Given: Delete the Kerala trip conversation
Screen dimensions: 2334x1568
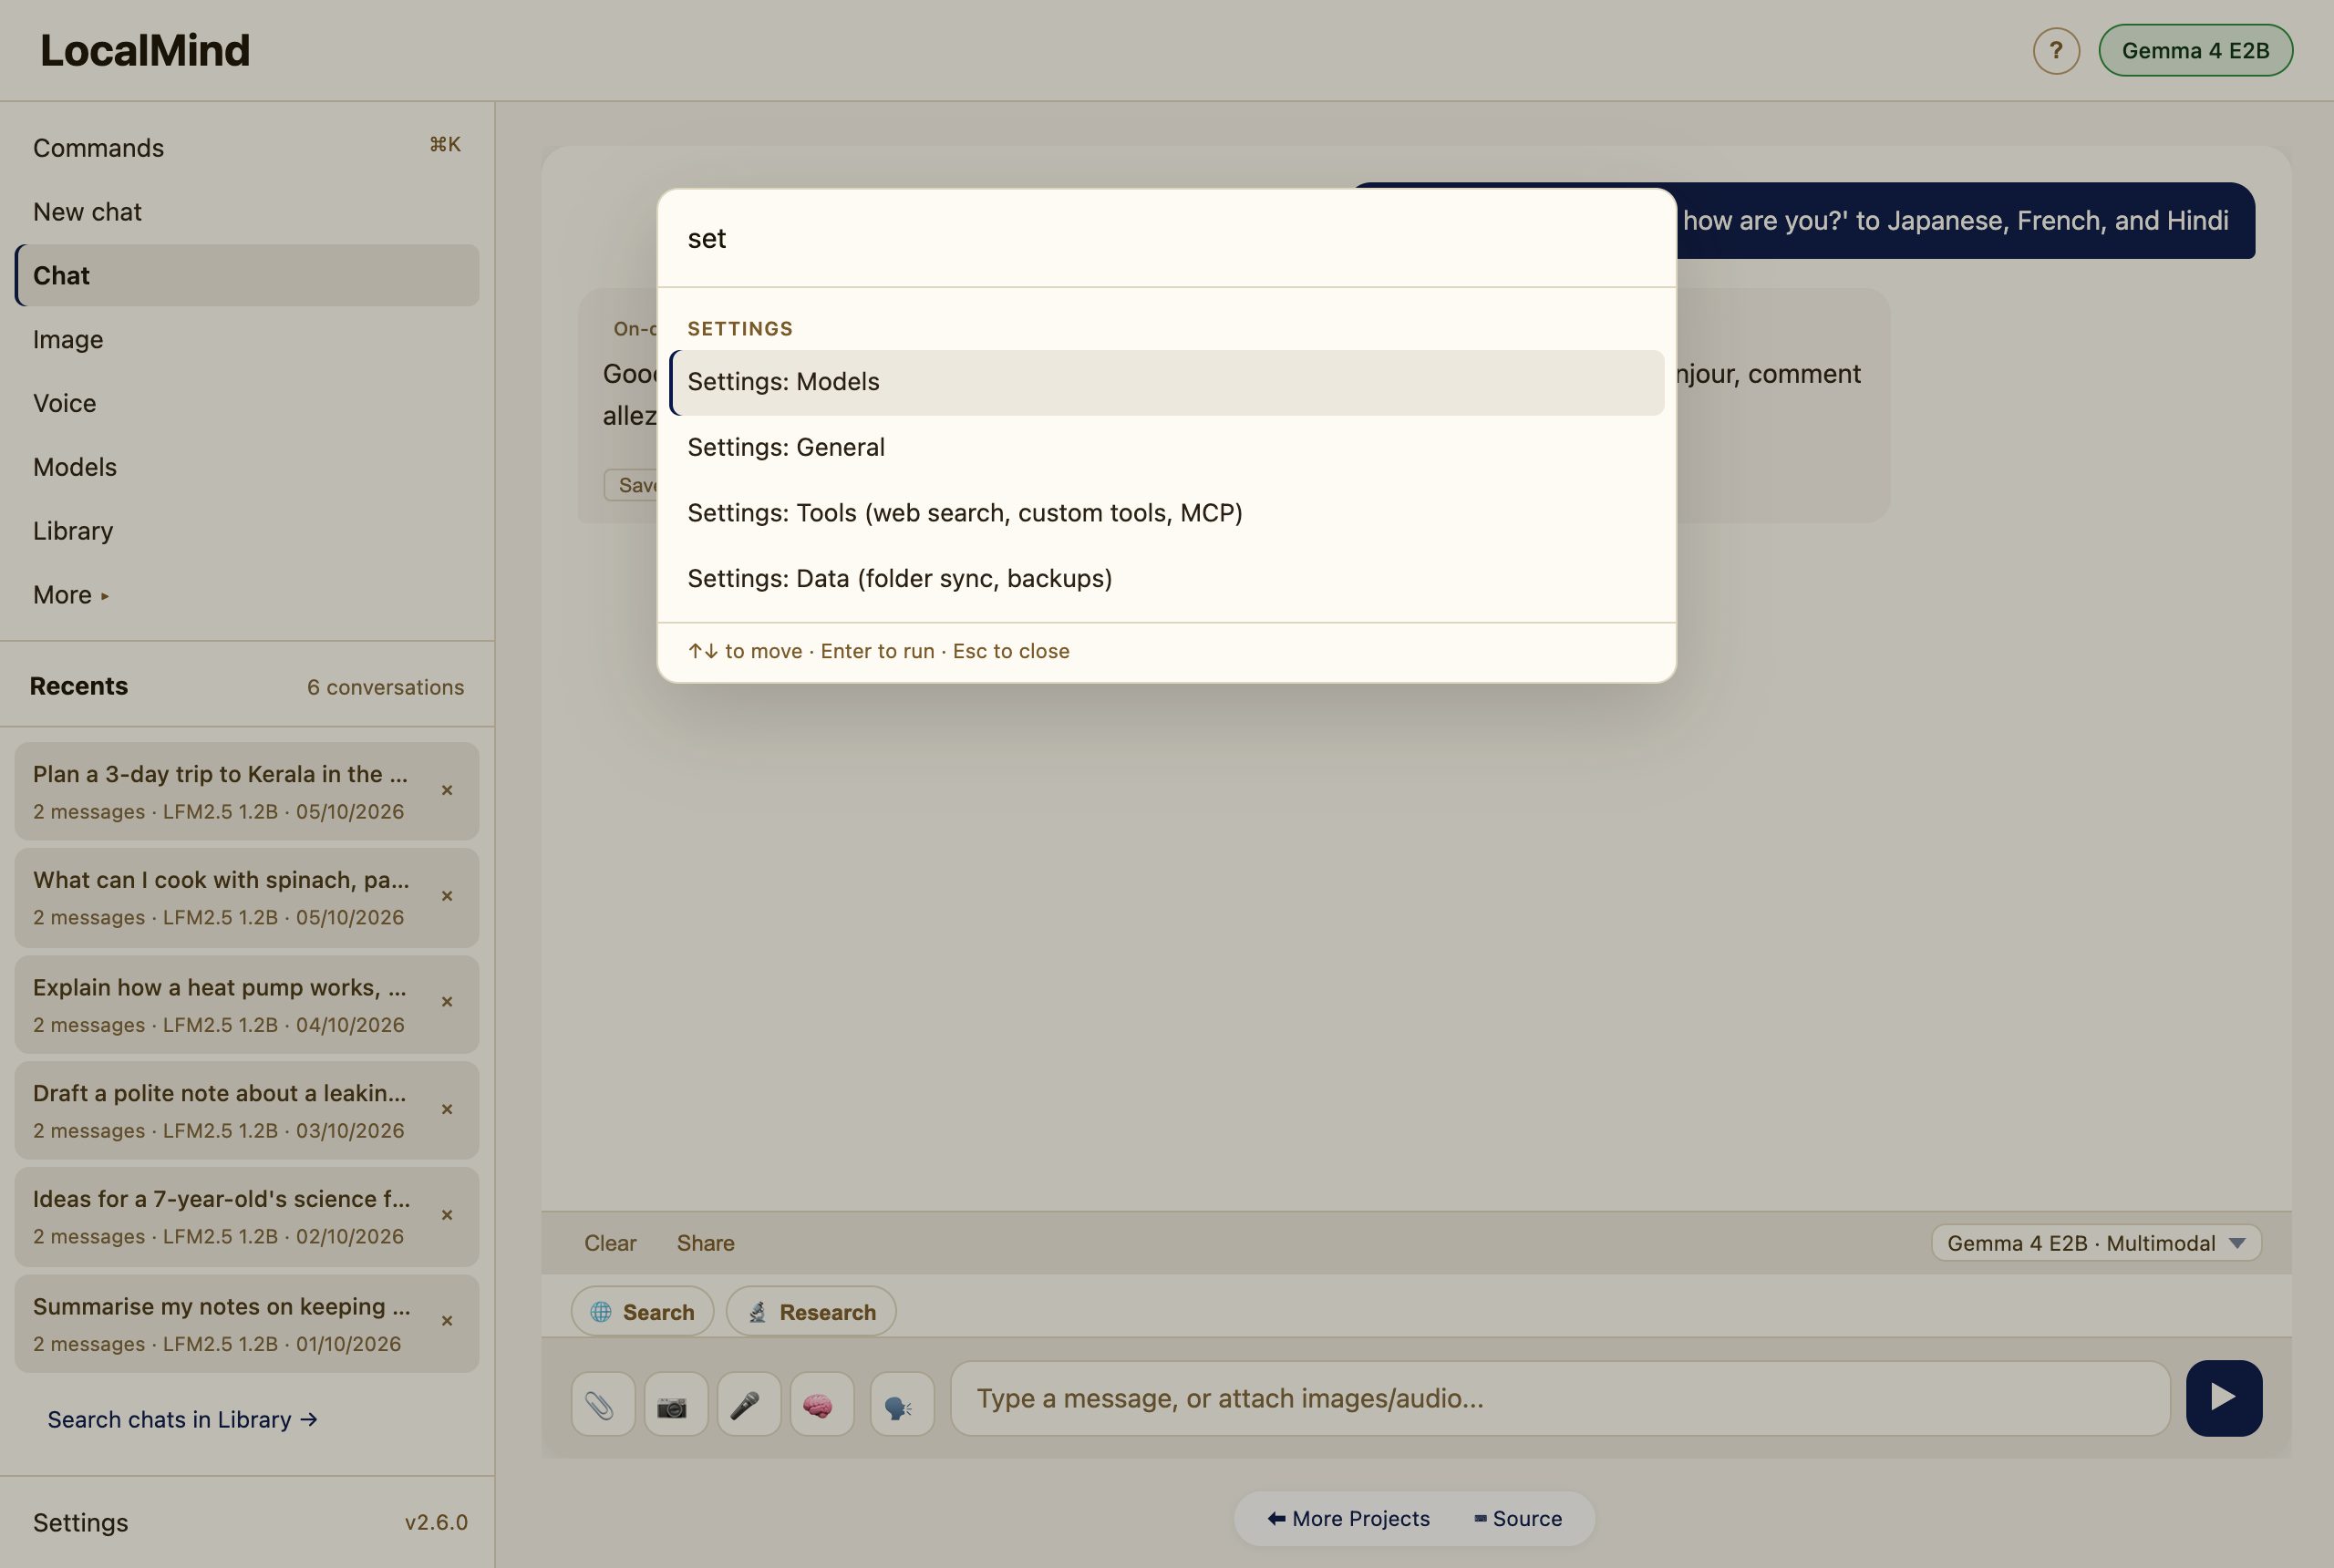Looking at the screenshot, I should coord(447,790).
